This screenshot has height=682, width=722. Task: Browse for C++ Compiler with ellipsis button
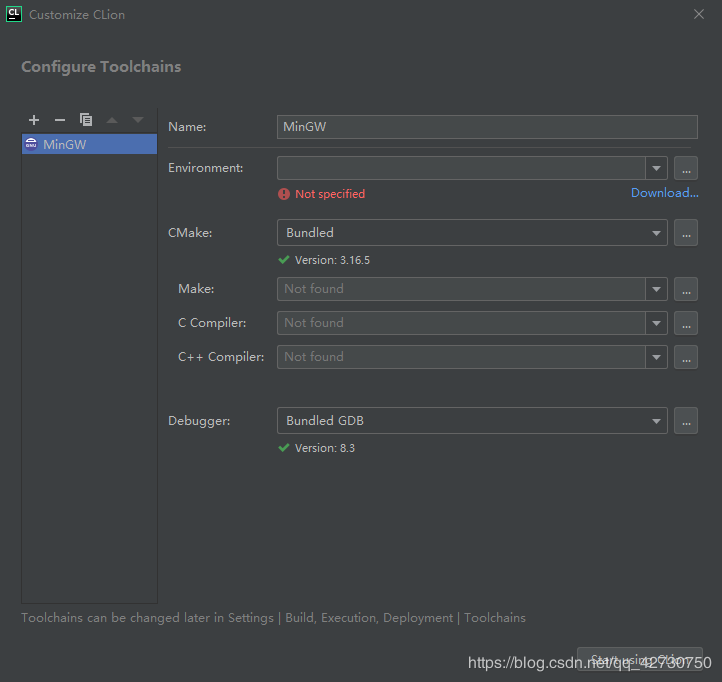(685, 357)
